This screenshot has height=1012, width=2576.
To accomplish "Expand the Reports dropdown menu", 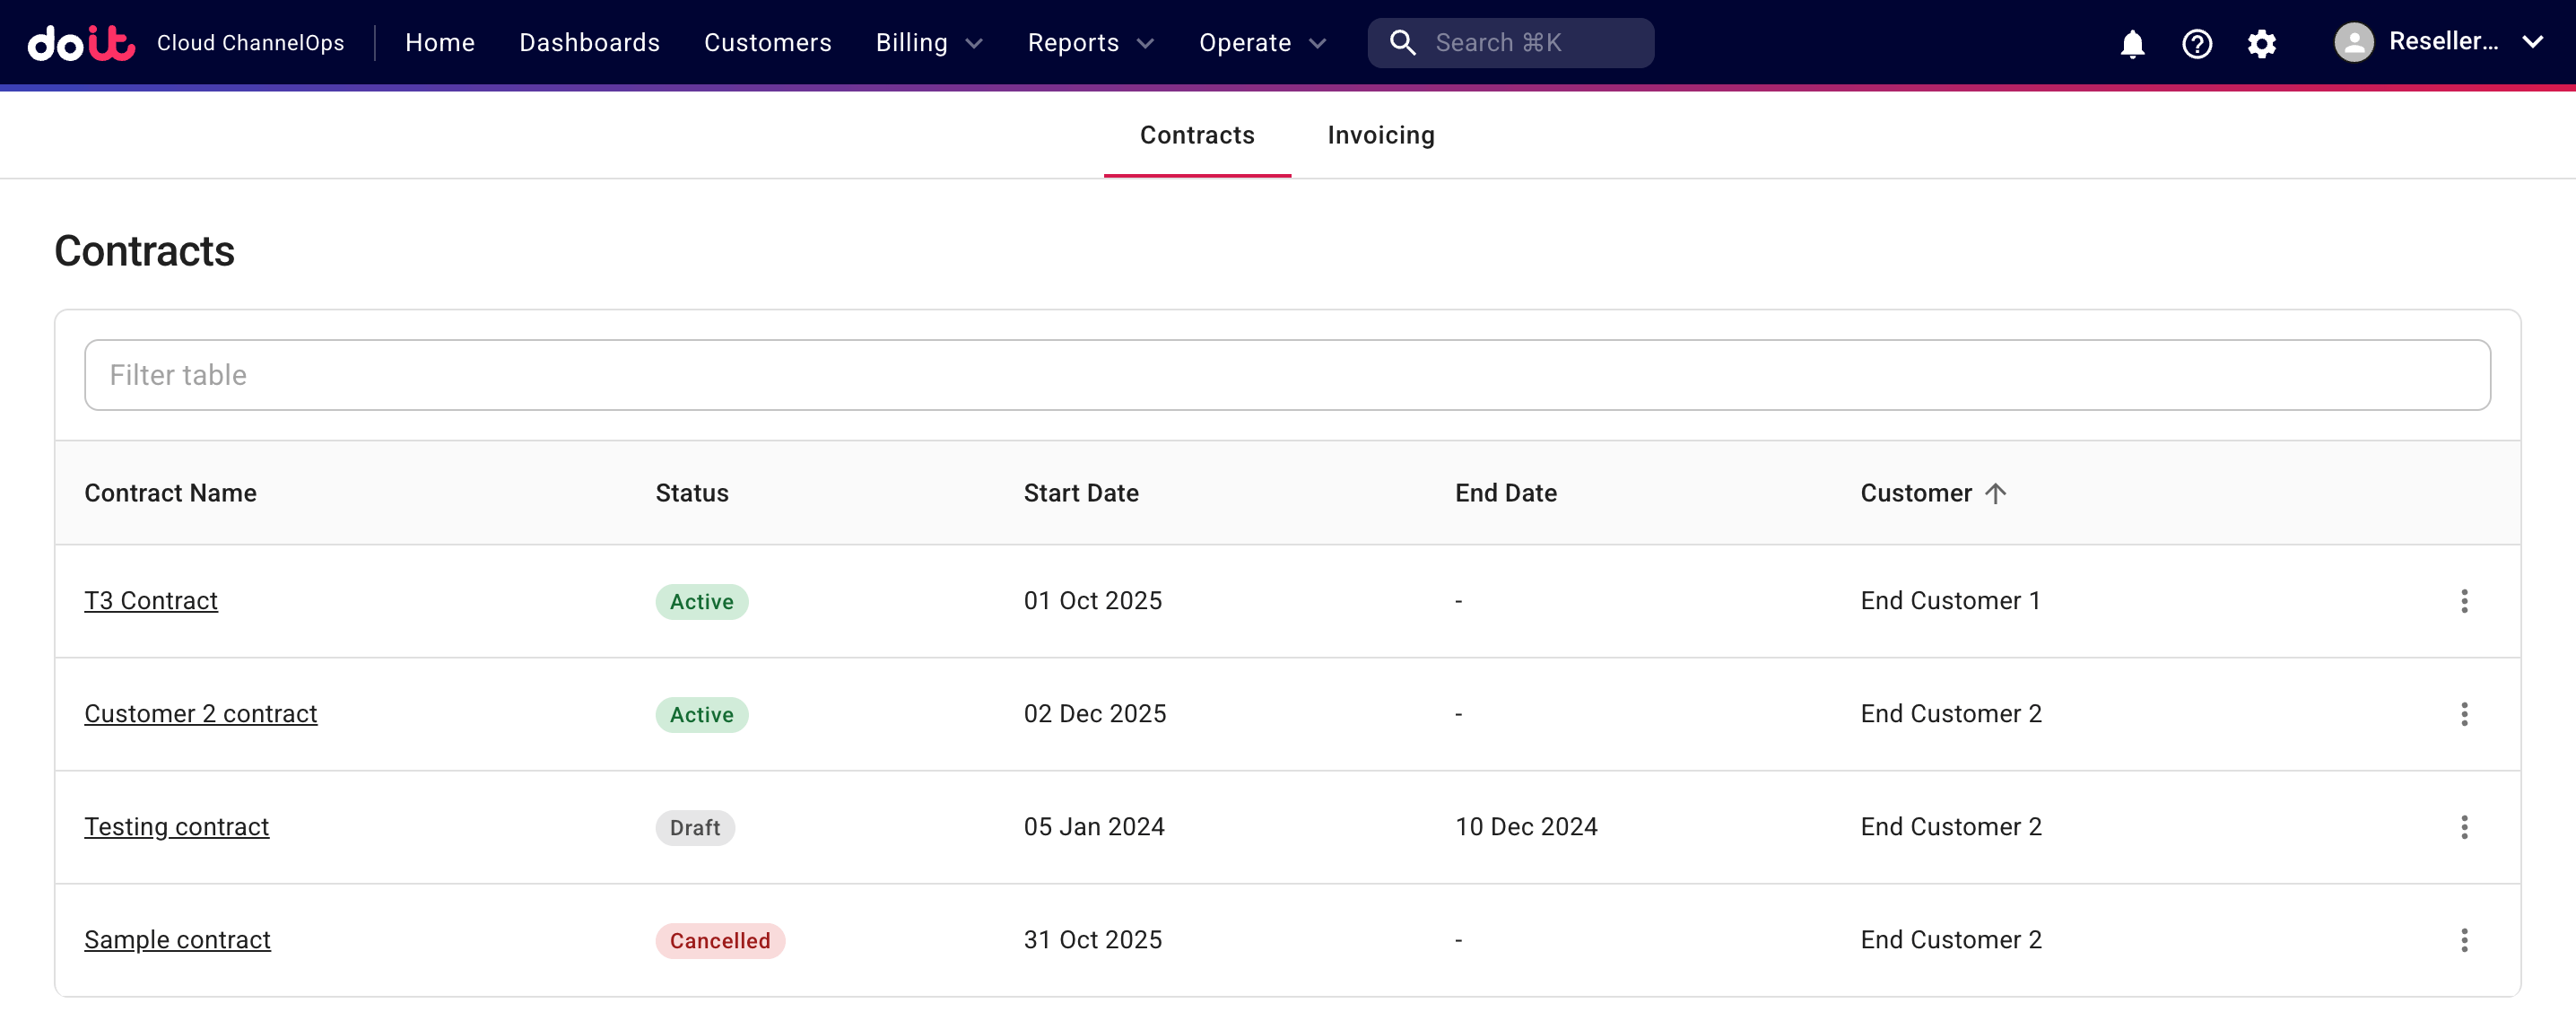I will [1090, 43].
